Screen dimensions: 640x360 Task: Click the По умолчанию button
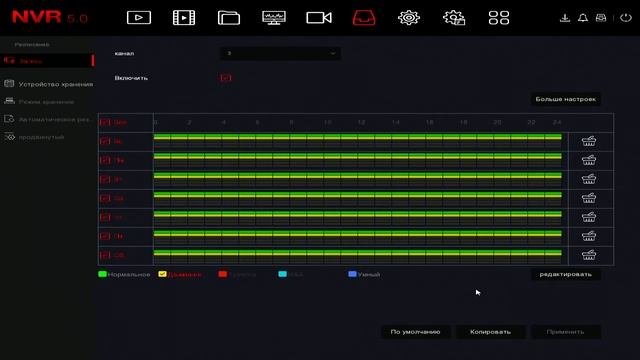[x=416, y=332]
